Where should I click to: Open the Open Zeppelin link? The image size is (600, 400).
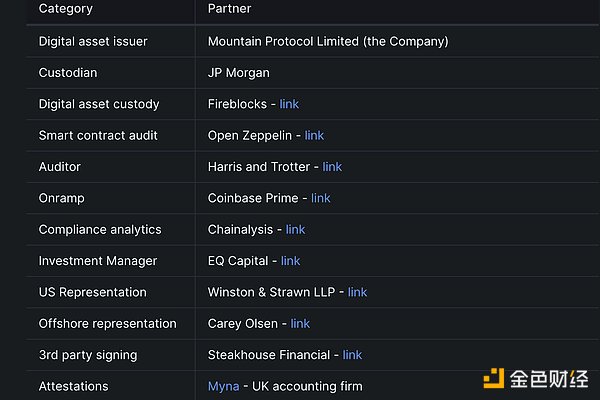click(314, 135)
